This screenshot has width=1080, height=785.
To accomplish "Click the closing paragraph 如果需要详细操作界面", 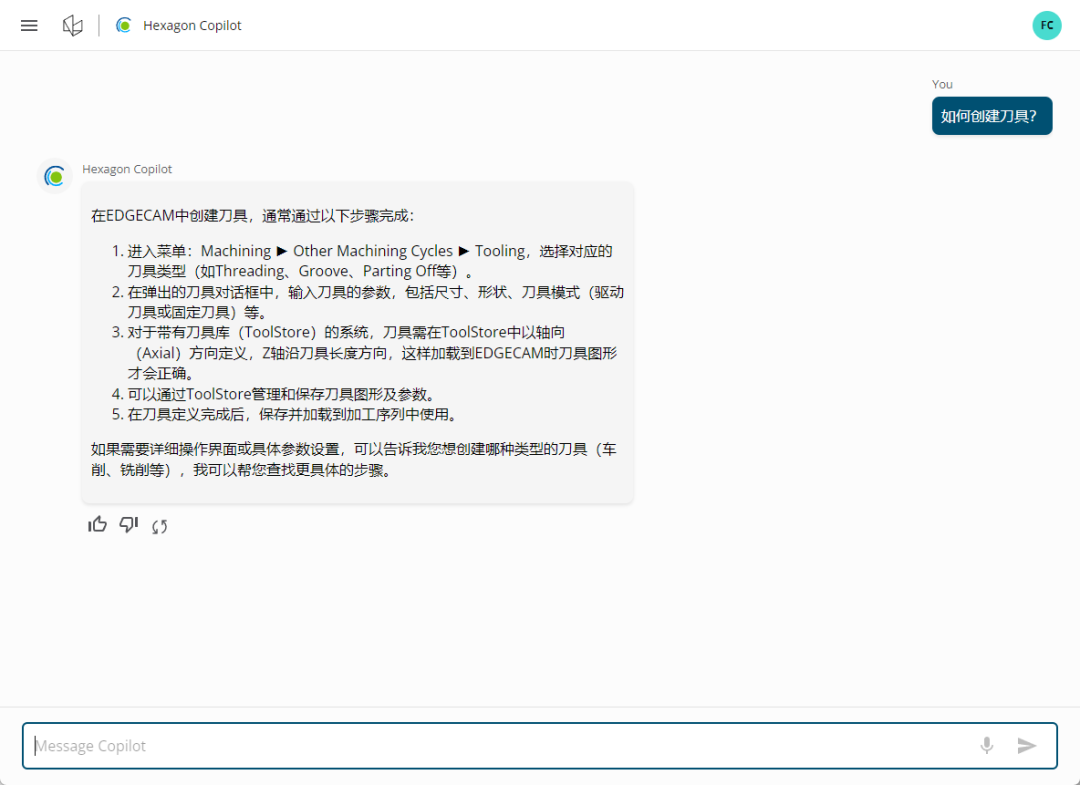I will pyautogui.click(x=354, y=459).
